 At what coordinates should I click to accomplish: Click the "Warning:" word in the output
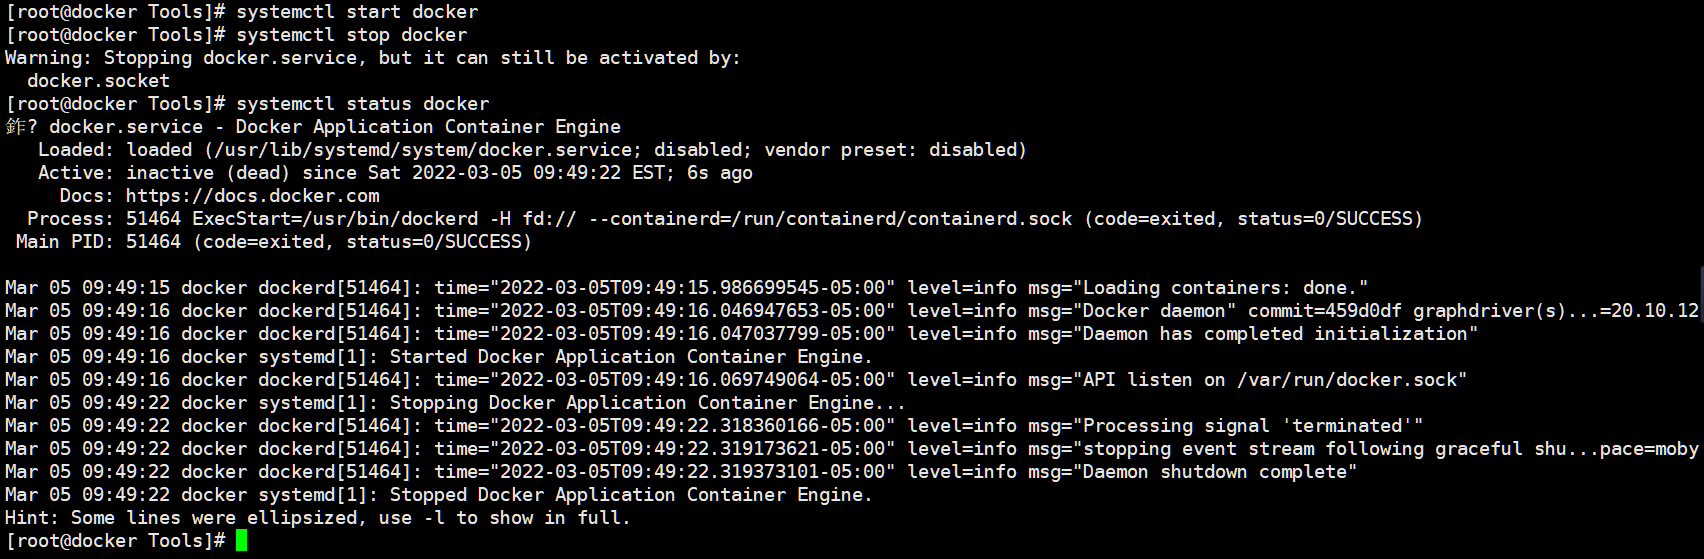click(49, 58)
